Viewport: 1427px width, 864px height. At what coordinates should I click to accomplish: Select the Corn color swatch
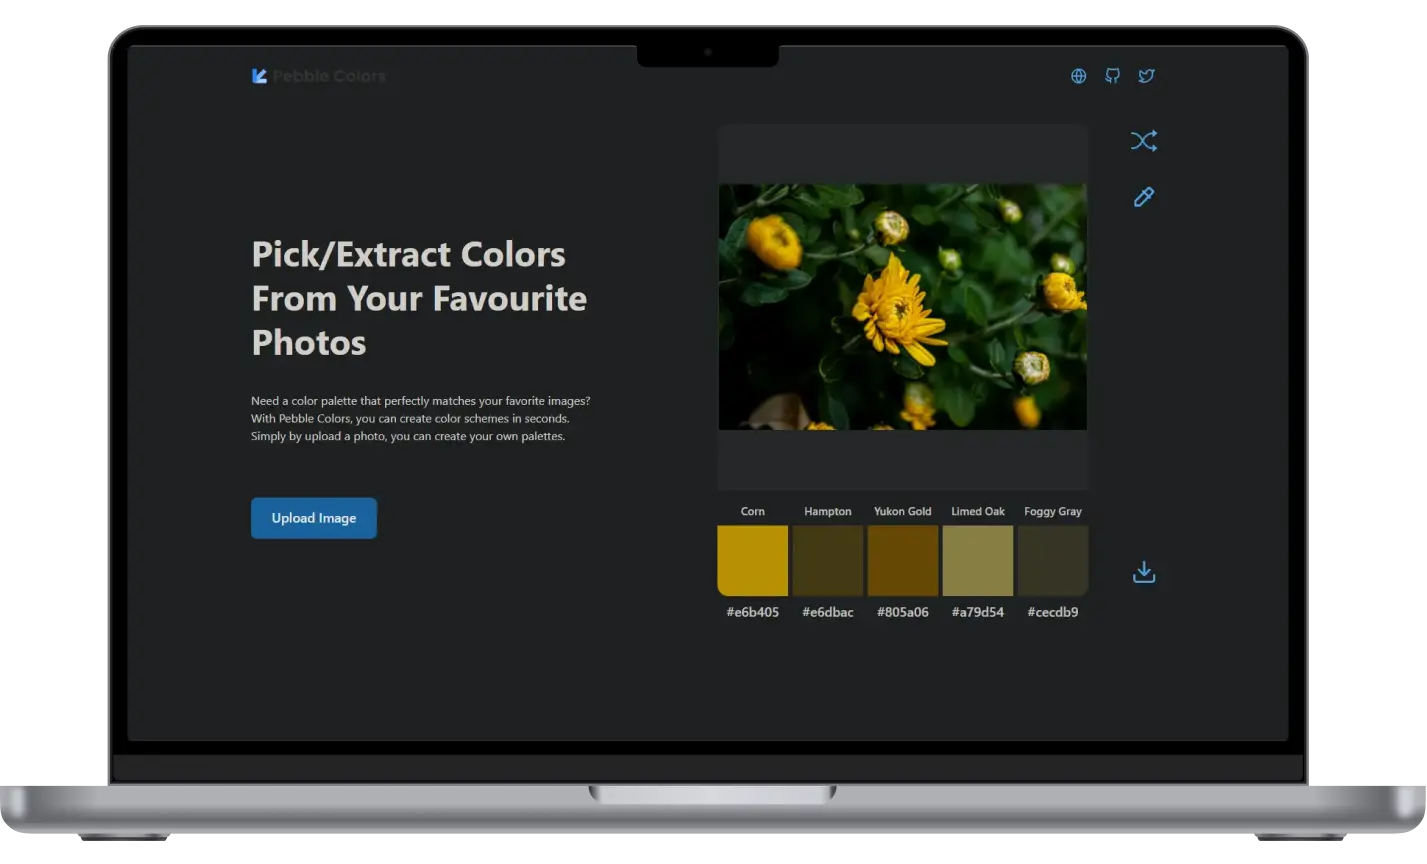tap(752, 561)
